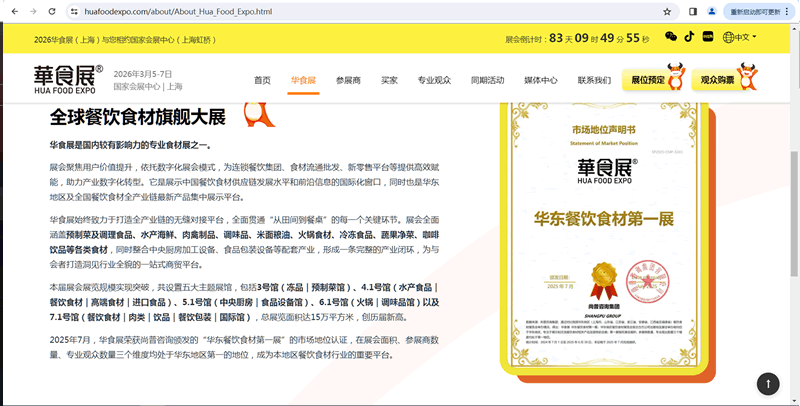Select the 首页 nav item

pyautogui.click(x=262, y=80)
